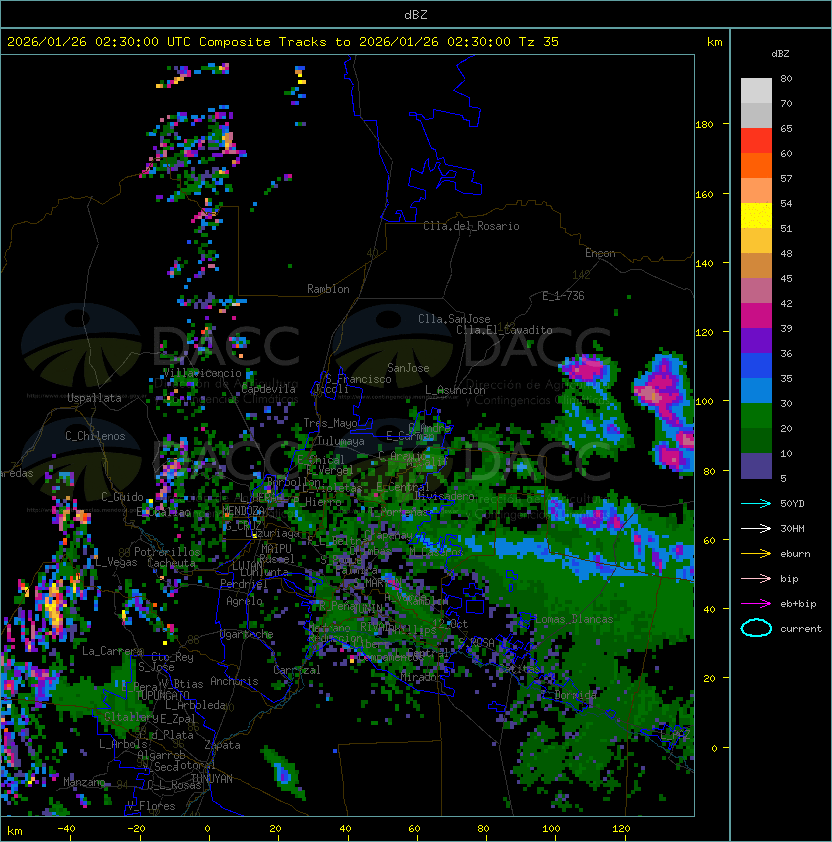This screenshot has height=842, width=832.
Task: Click the cyan 'current' ellipse in legend
Action: pos(756,628)
